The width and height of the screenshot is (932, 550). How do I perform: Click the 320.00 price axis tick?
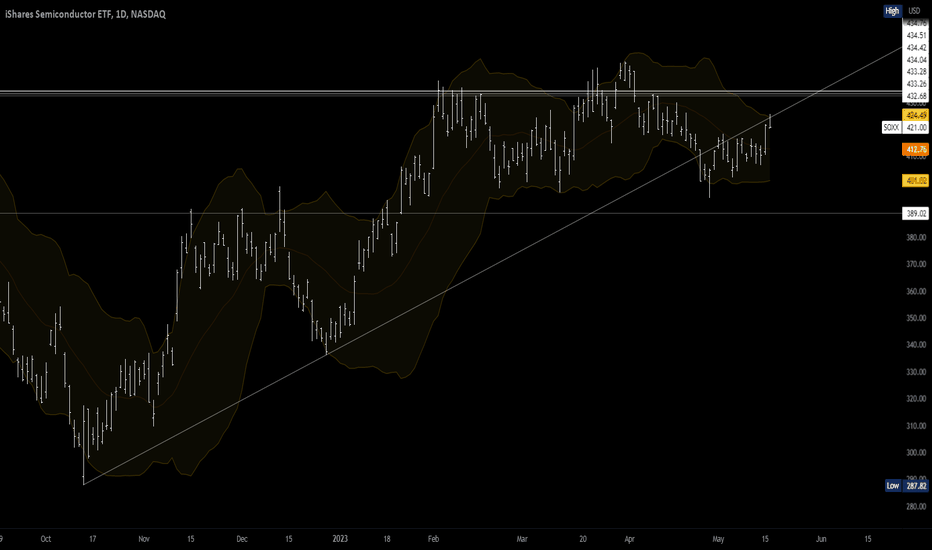click(916, 399)
